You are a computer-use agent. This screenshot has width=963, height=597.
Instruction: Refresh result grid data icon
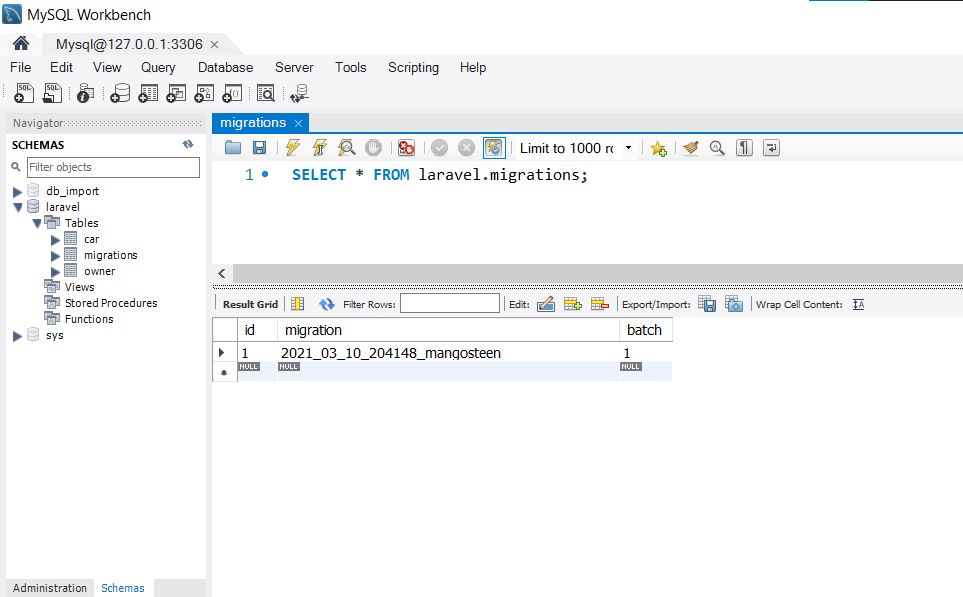[327, 304]
